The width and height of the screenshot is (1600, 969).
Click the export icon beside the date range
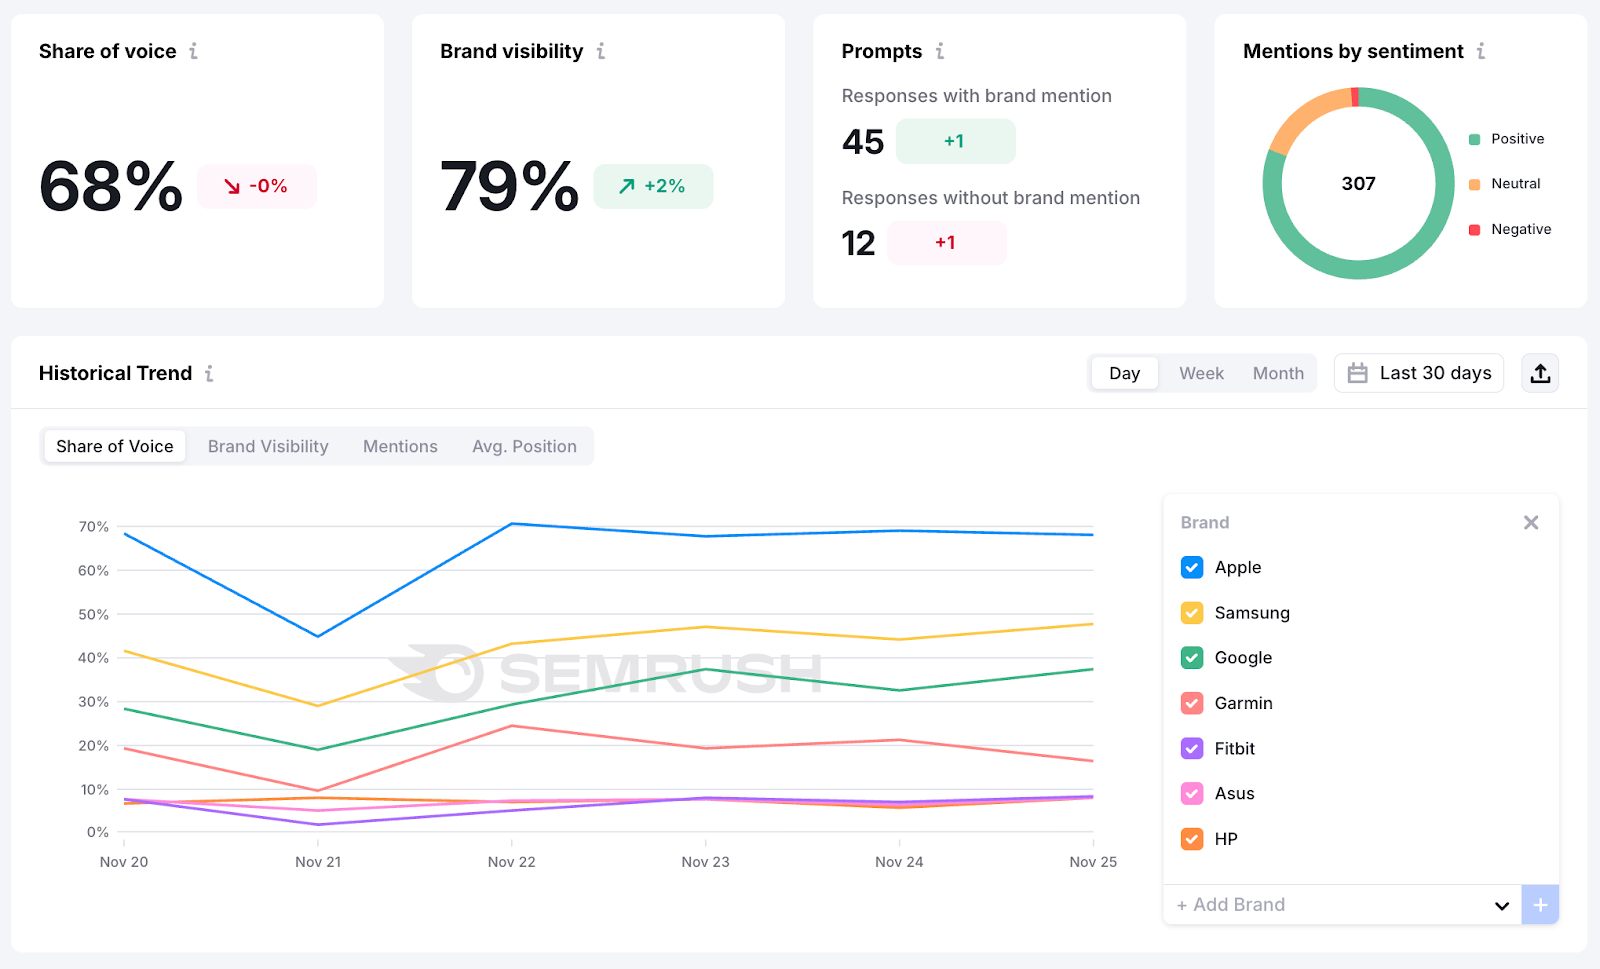pyautogui.click(x=1540, y=372)
